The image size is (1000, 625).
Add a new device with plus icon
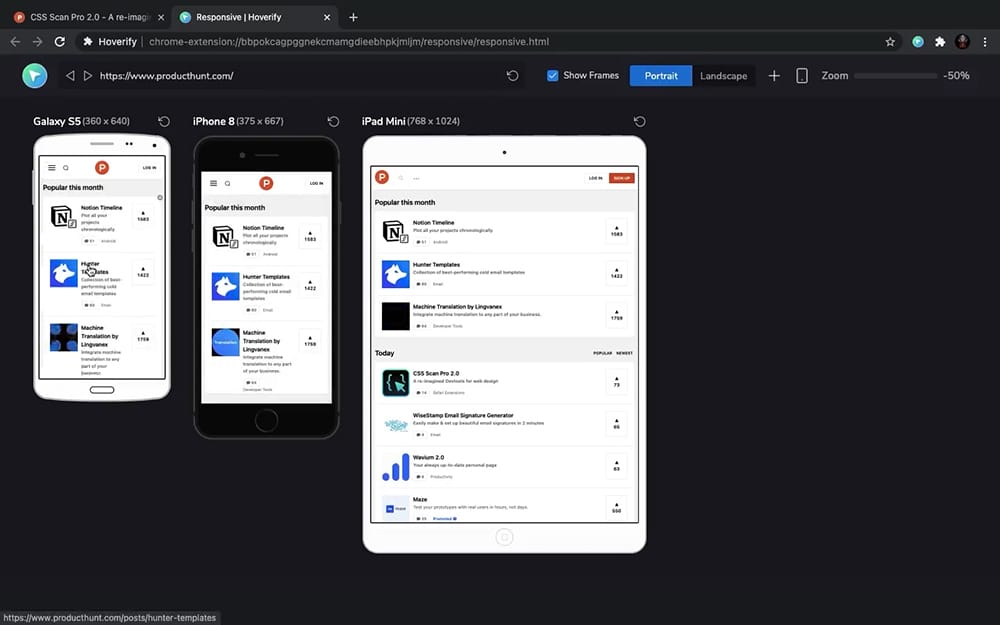point(774,76)
